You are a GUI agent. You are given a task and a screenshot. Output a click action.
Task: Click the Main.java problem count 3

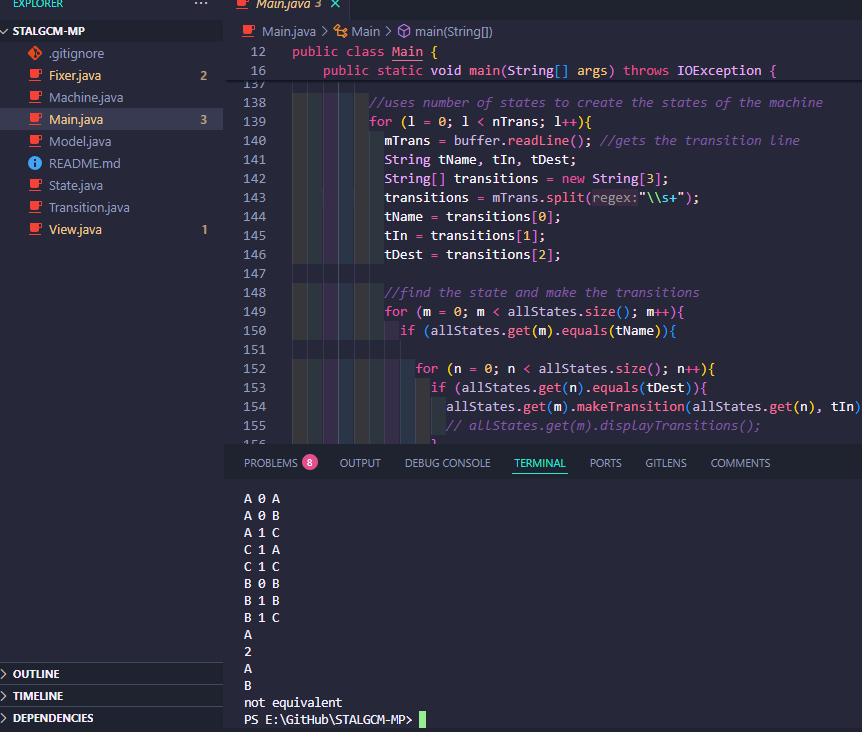[x=203, y=119]
